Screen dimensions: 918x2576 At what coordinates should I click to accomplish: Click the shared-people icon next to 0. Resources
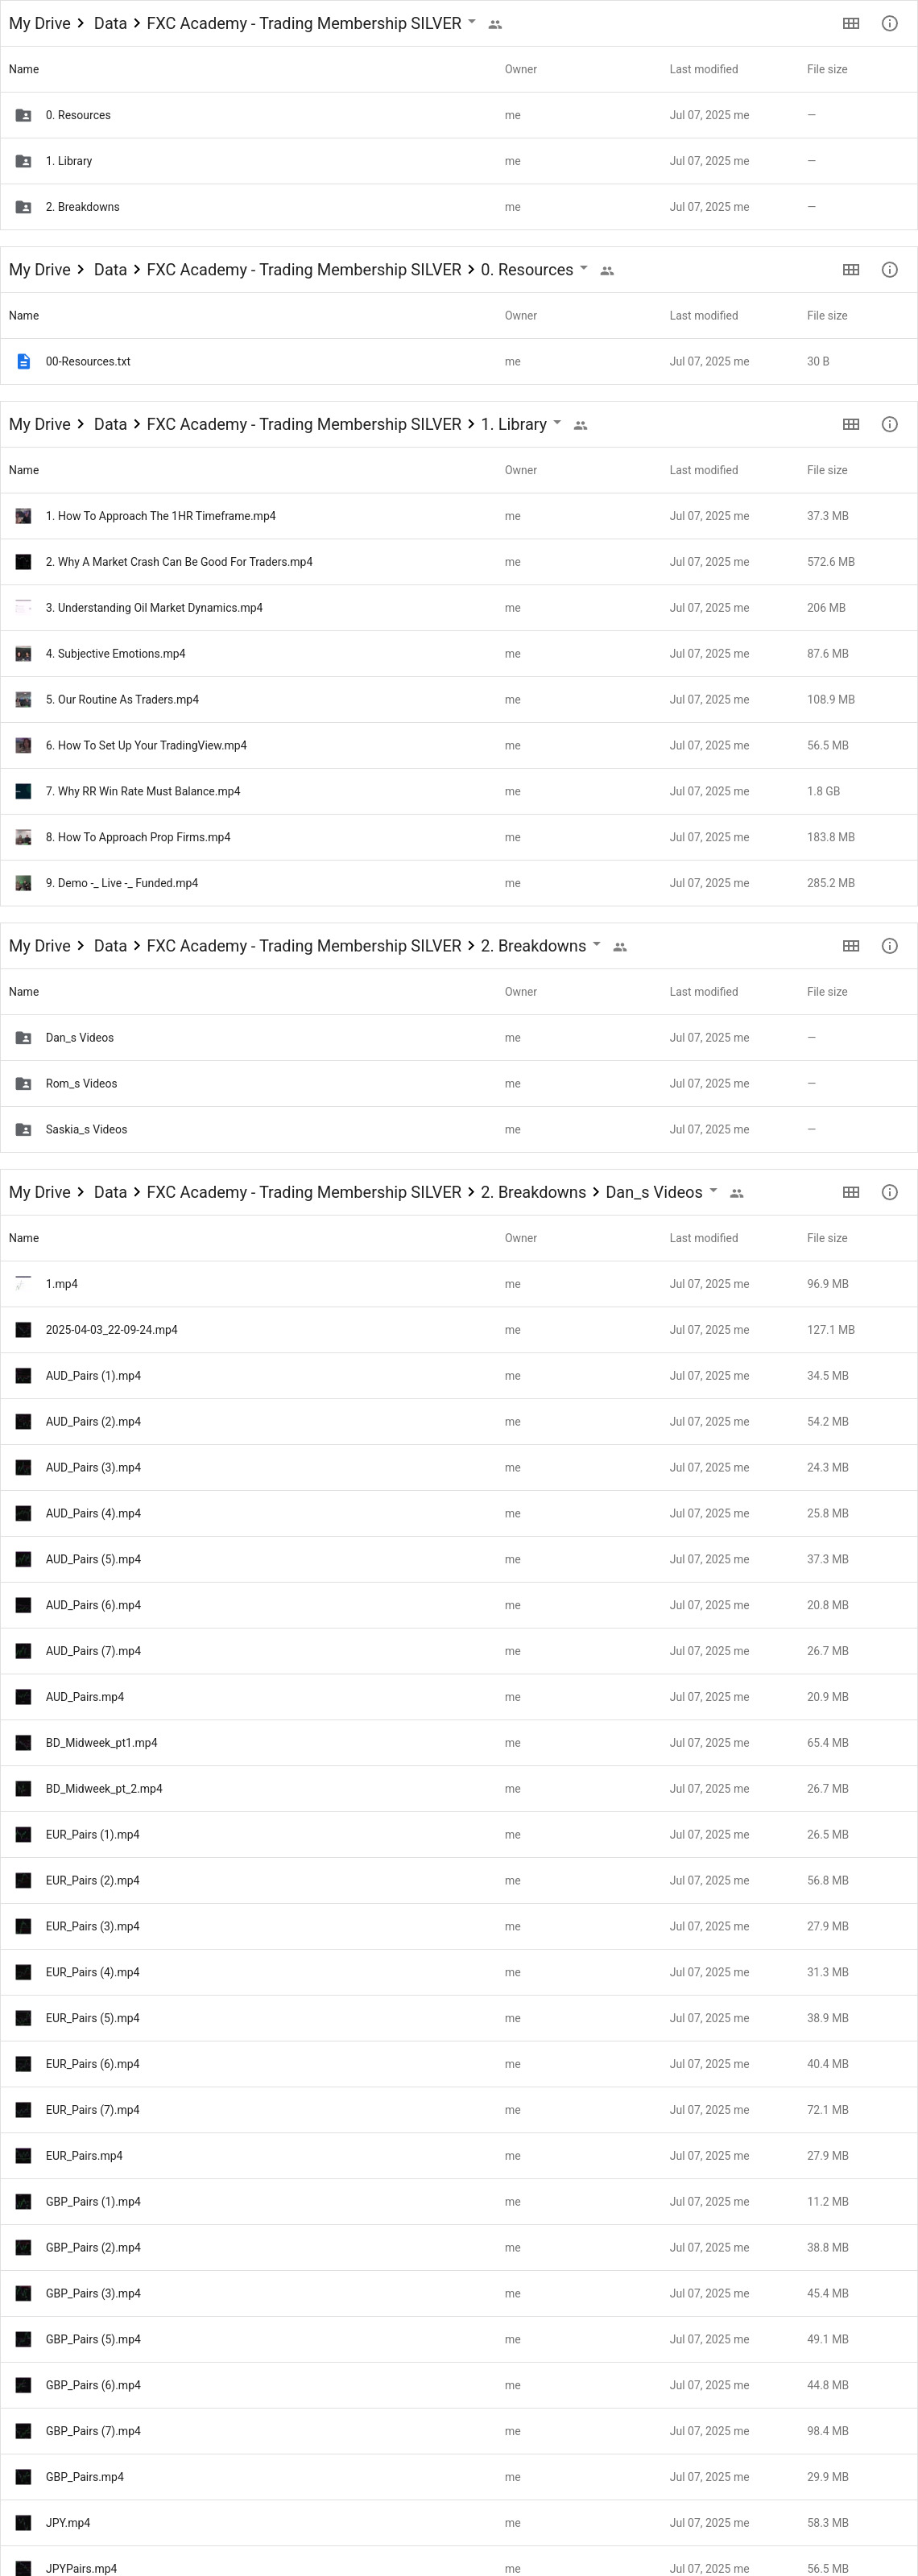pyautogui.click(x=607, y=271)
